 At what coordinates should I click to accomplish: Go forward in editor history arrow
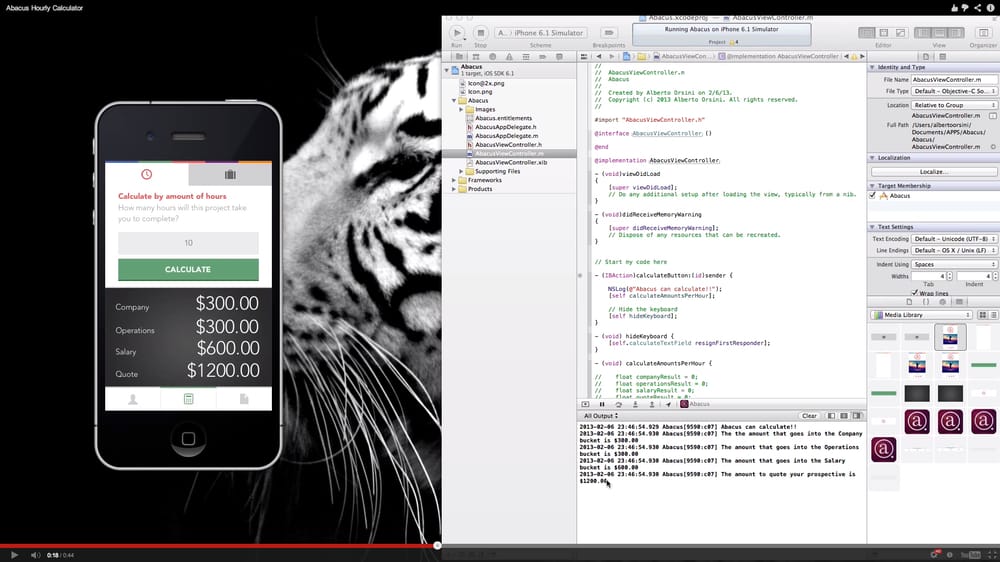click(611, 56)
